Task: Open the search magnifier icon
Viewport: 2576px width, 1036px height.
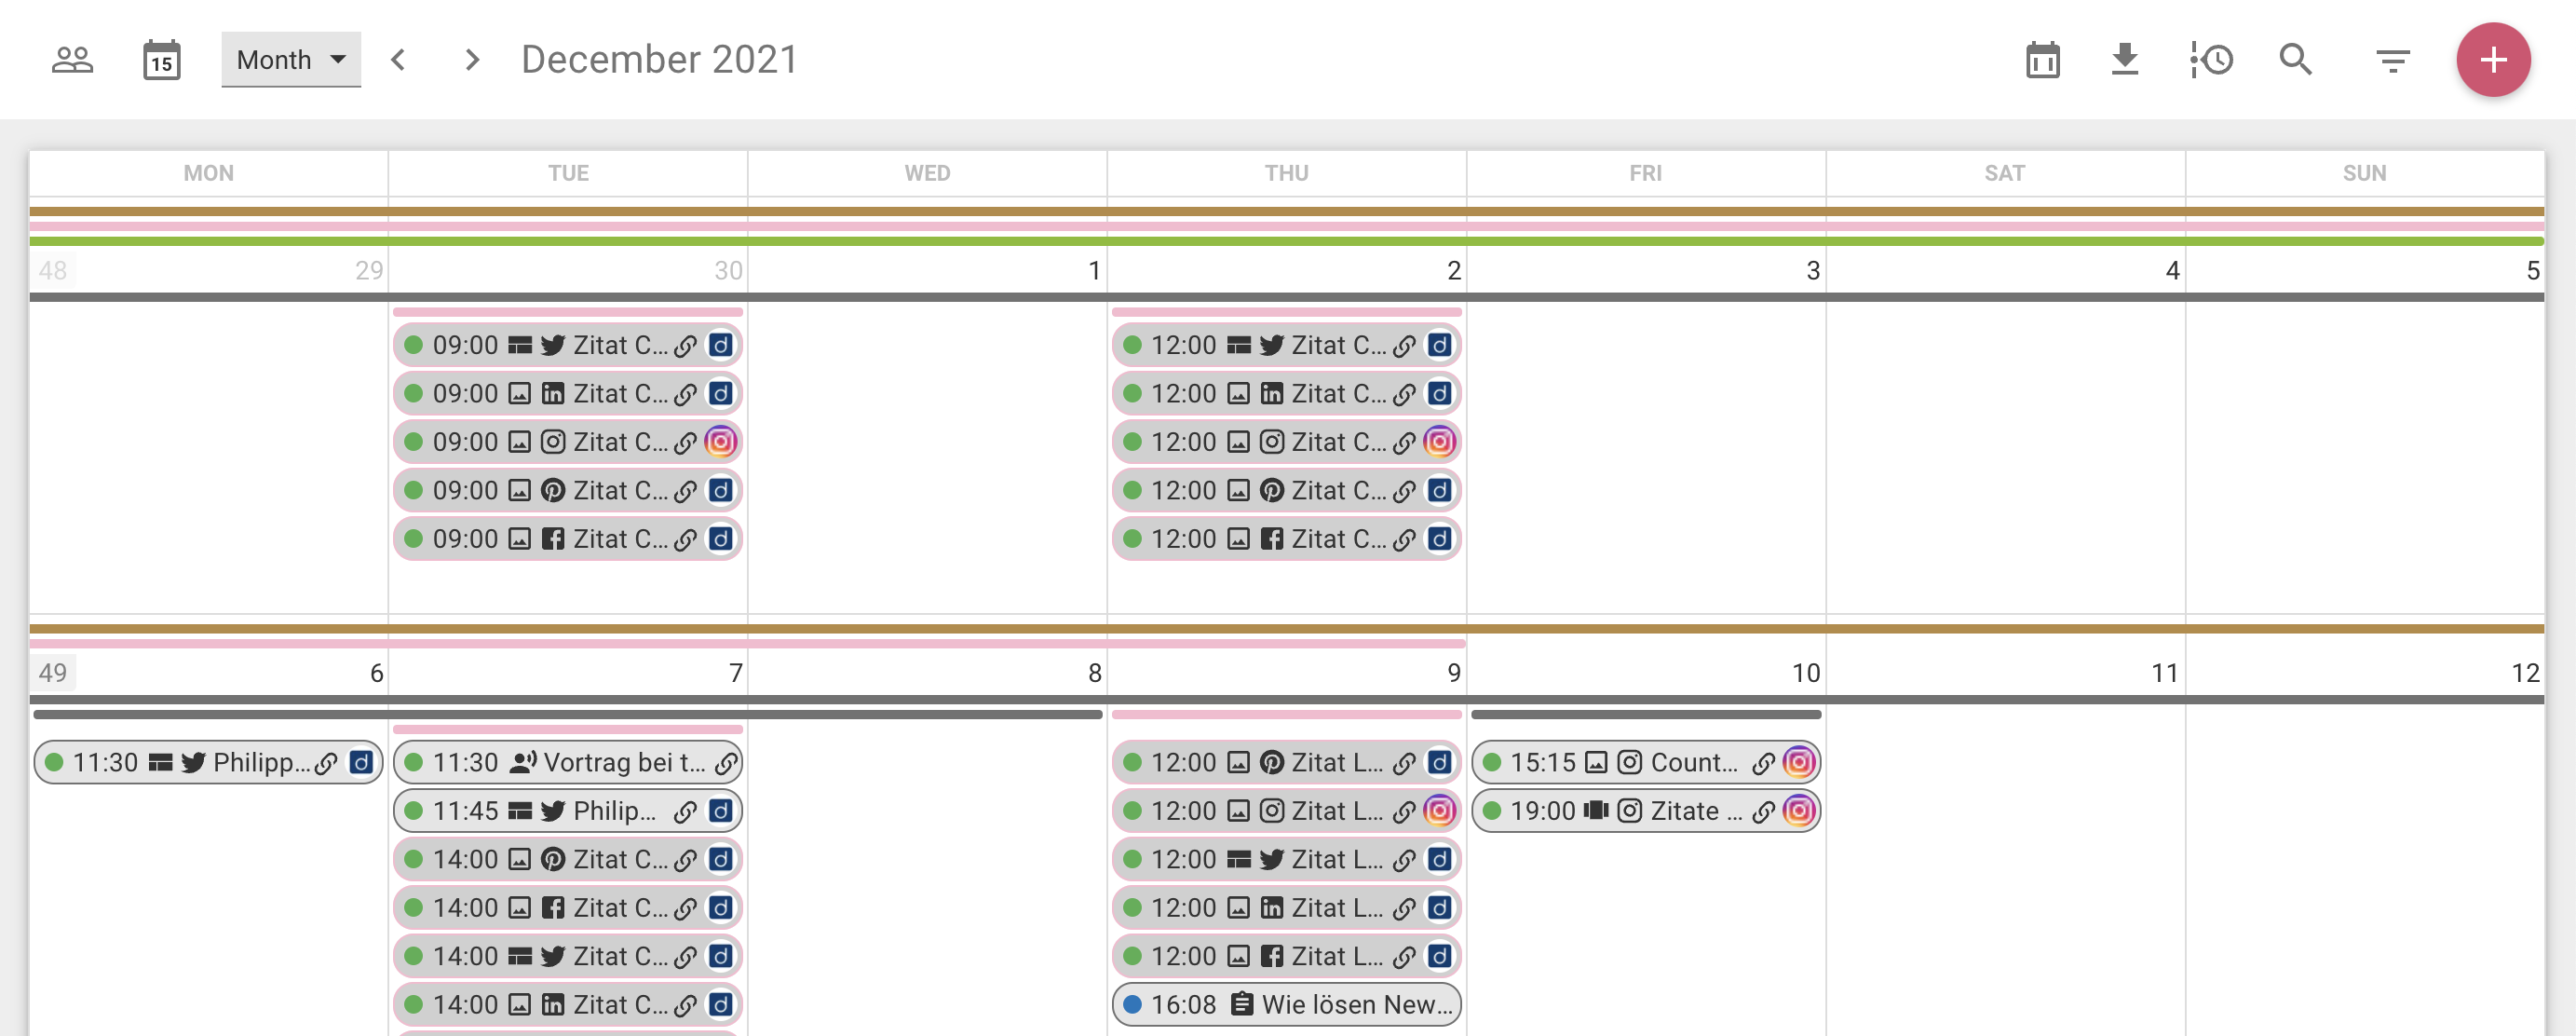Action: pyautogui.click(x=2296, y=60)
